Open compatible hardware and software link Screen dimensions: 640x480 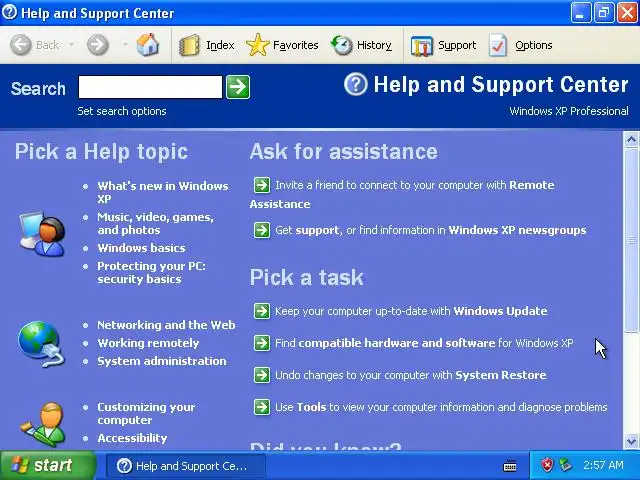[424, 343]
